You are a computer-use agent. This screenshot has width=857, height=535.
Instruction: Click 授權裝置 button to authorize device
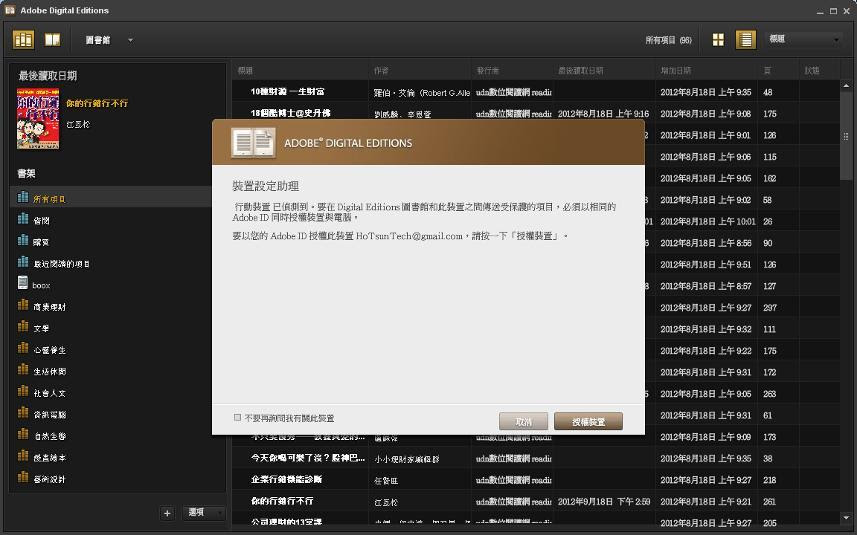point(588,421)
